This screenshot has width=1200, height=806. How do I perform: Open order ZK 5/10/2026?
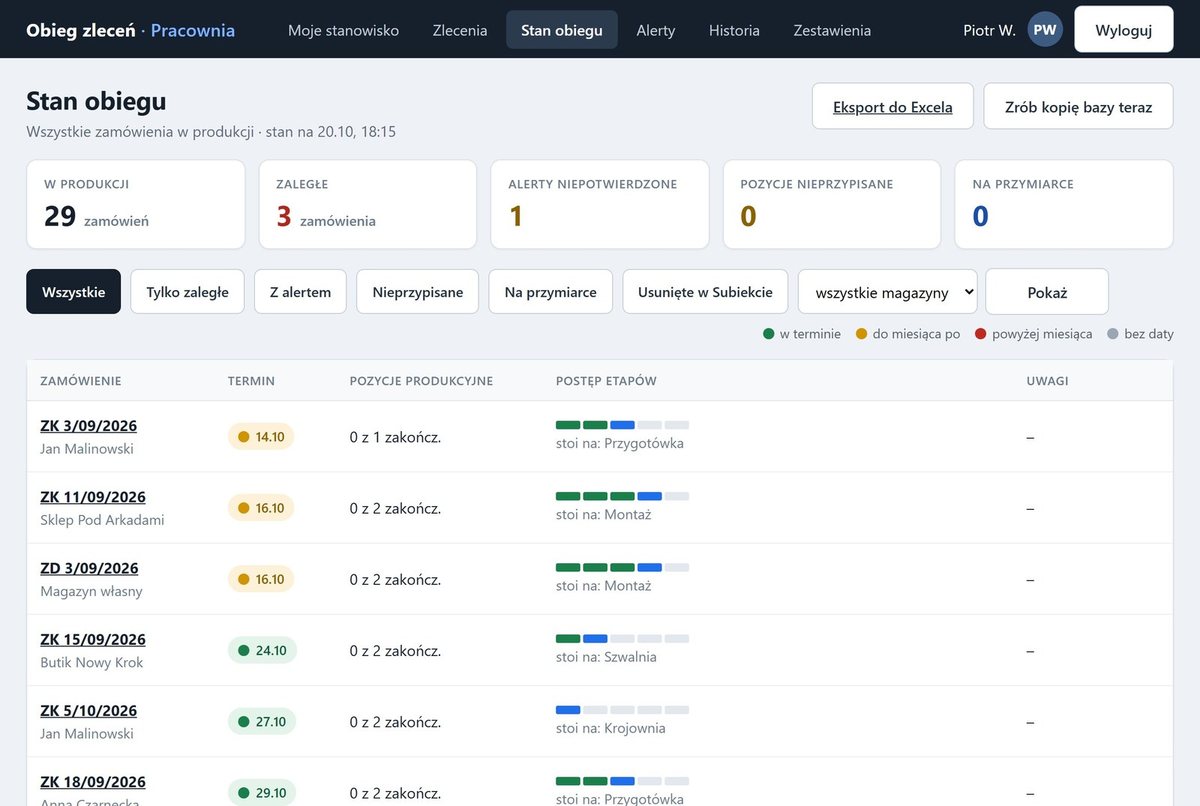click(89, 710)
